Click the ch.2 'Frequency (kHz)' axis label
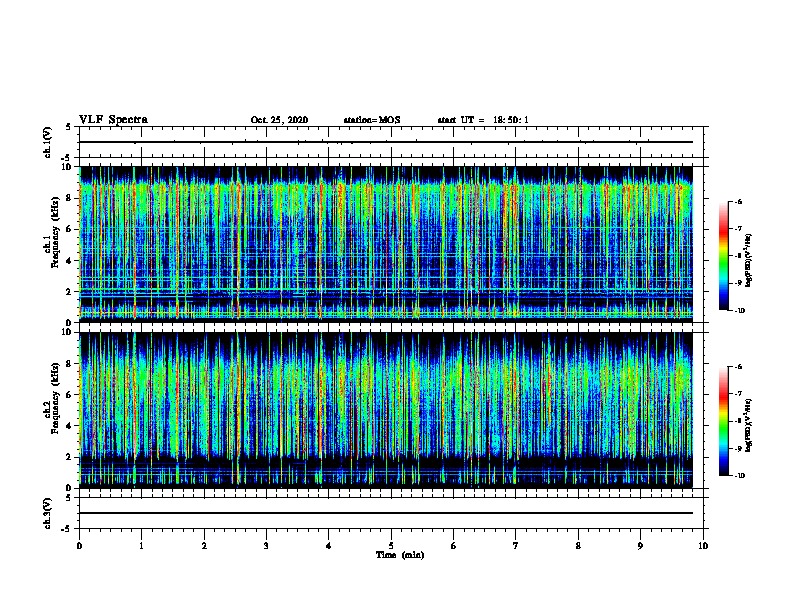This screenshot has height=612, width=792. click(x=56, y=398)
